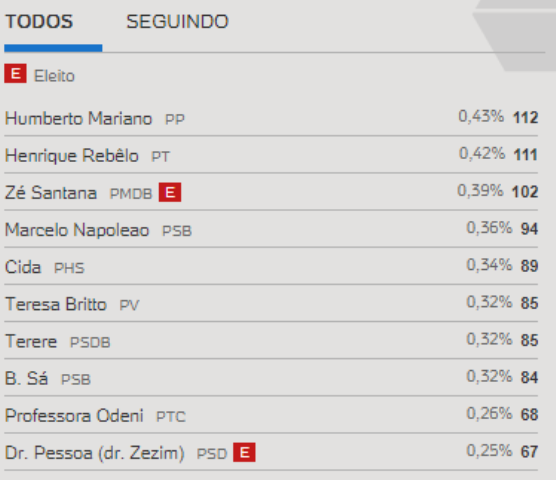Click the 0,25% percentage for Dr. Pessoa
Viewport: 556px width, 480px height.
point(489,451)
